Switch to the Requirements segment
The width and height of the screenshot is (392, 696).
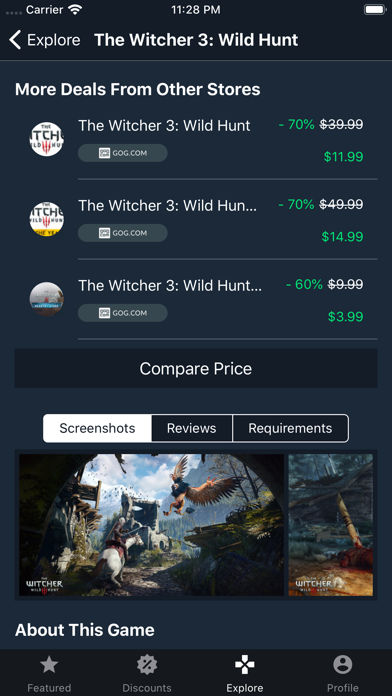click(290, 428)
